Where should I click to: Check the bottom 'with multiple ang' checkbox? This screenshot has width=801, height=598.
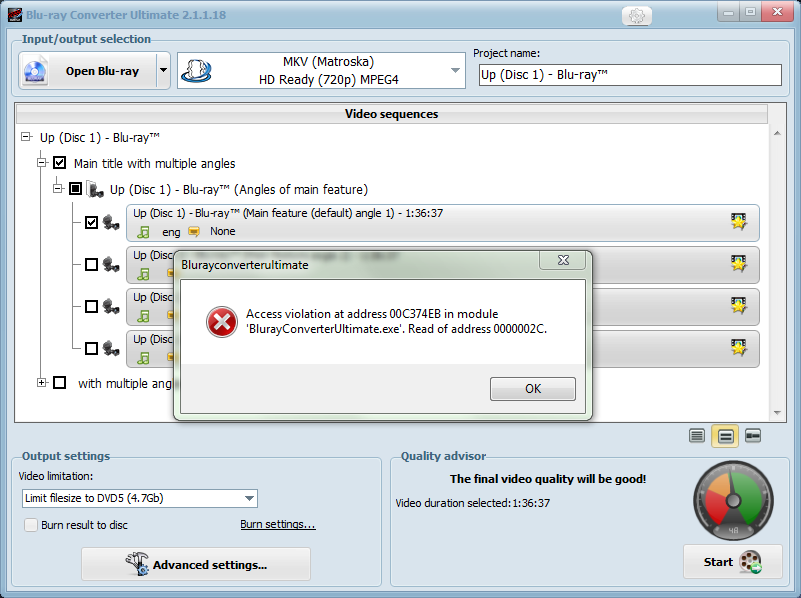click(x=60, y=382)
